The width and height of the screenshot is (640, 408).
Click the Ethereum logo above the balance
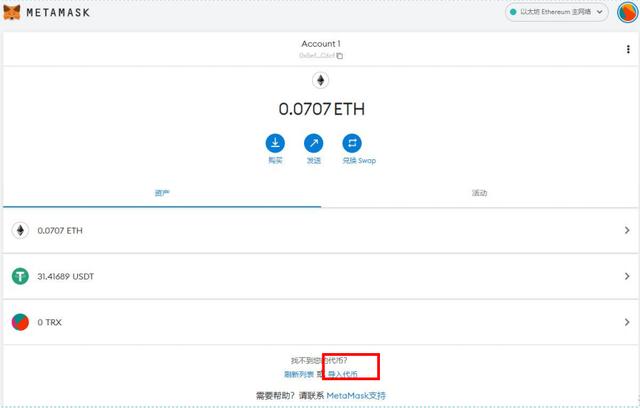320,80
